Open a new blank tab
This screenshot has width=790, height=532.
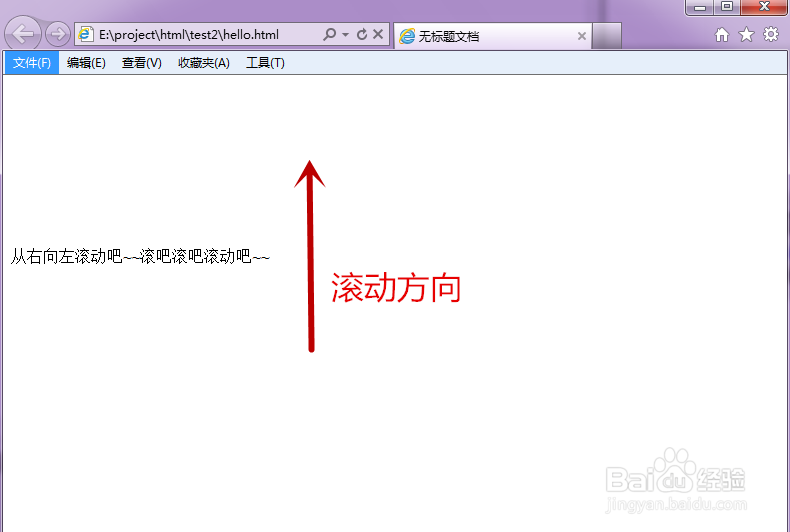(607, 36)
